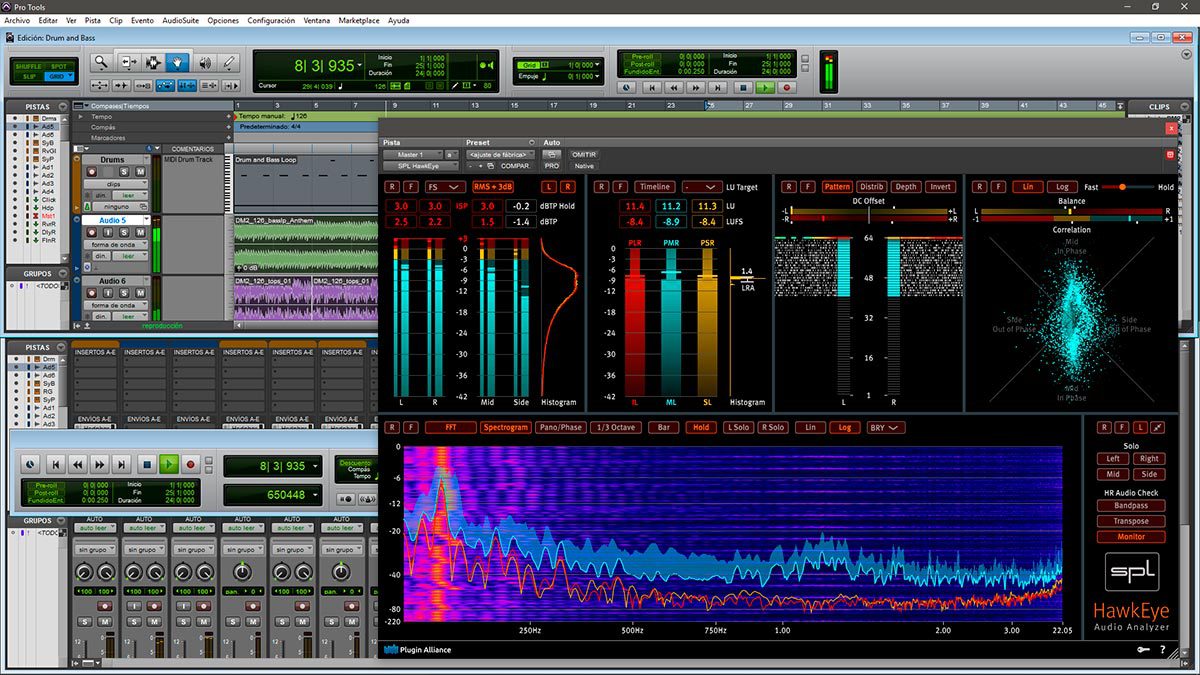
Task: Click Record in the floating Transport window
Action: pos(190,464)
